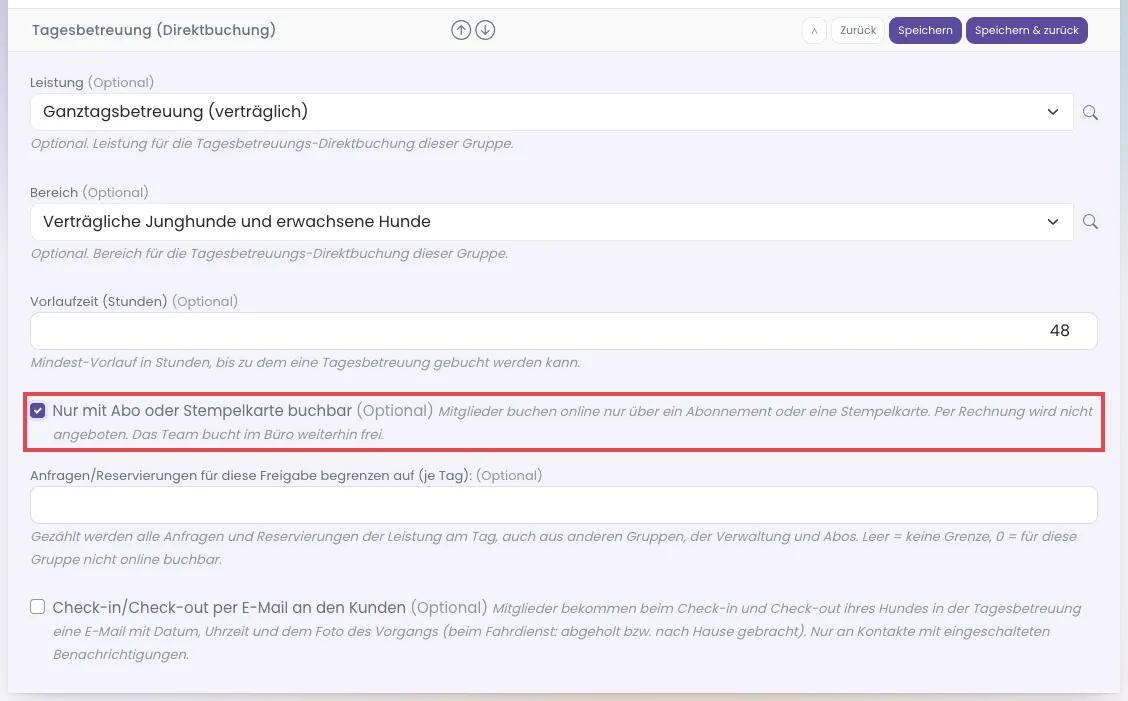The image size is (1128, 701).
Task: Click the Zurück button
Action: (858, 30)
